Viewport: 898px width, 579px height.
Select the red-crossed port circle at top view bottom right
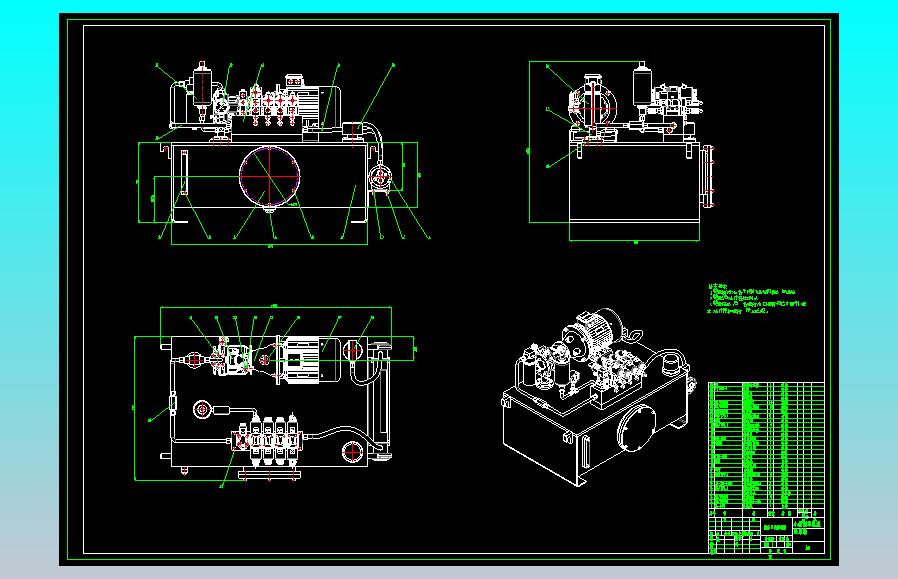pos(353,452)
